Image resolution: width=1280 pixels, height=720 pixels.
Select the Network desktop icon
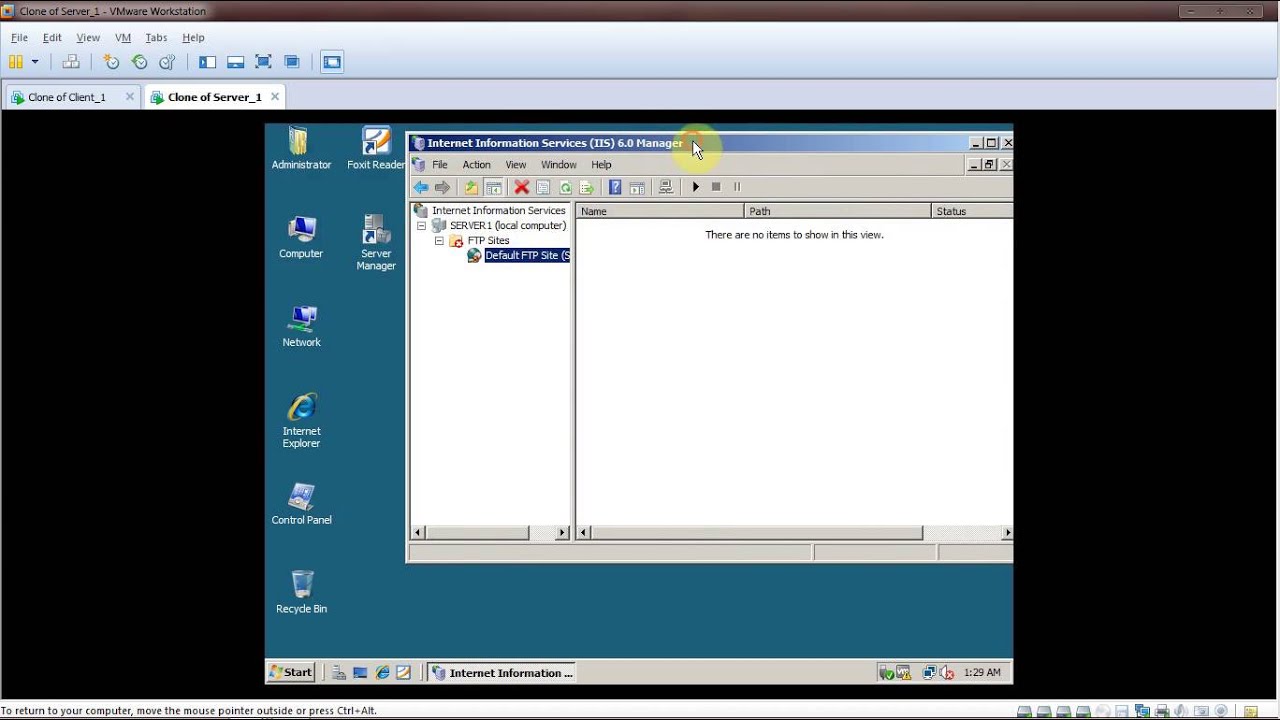coord(301,326)
